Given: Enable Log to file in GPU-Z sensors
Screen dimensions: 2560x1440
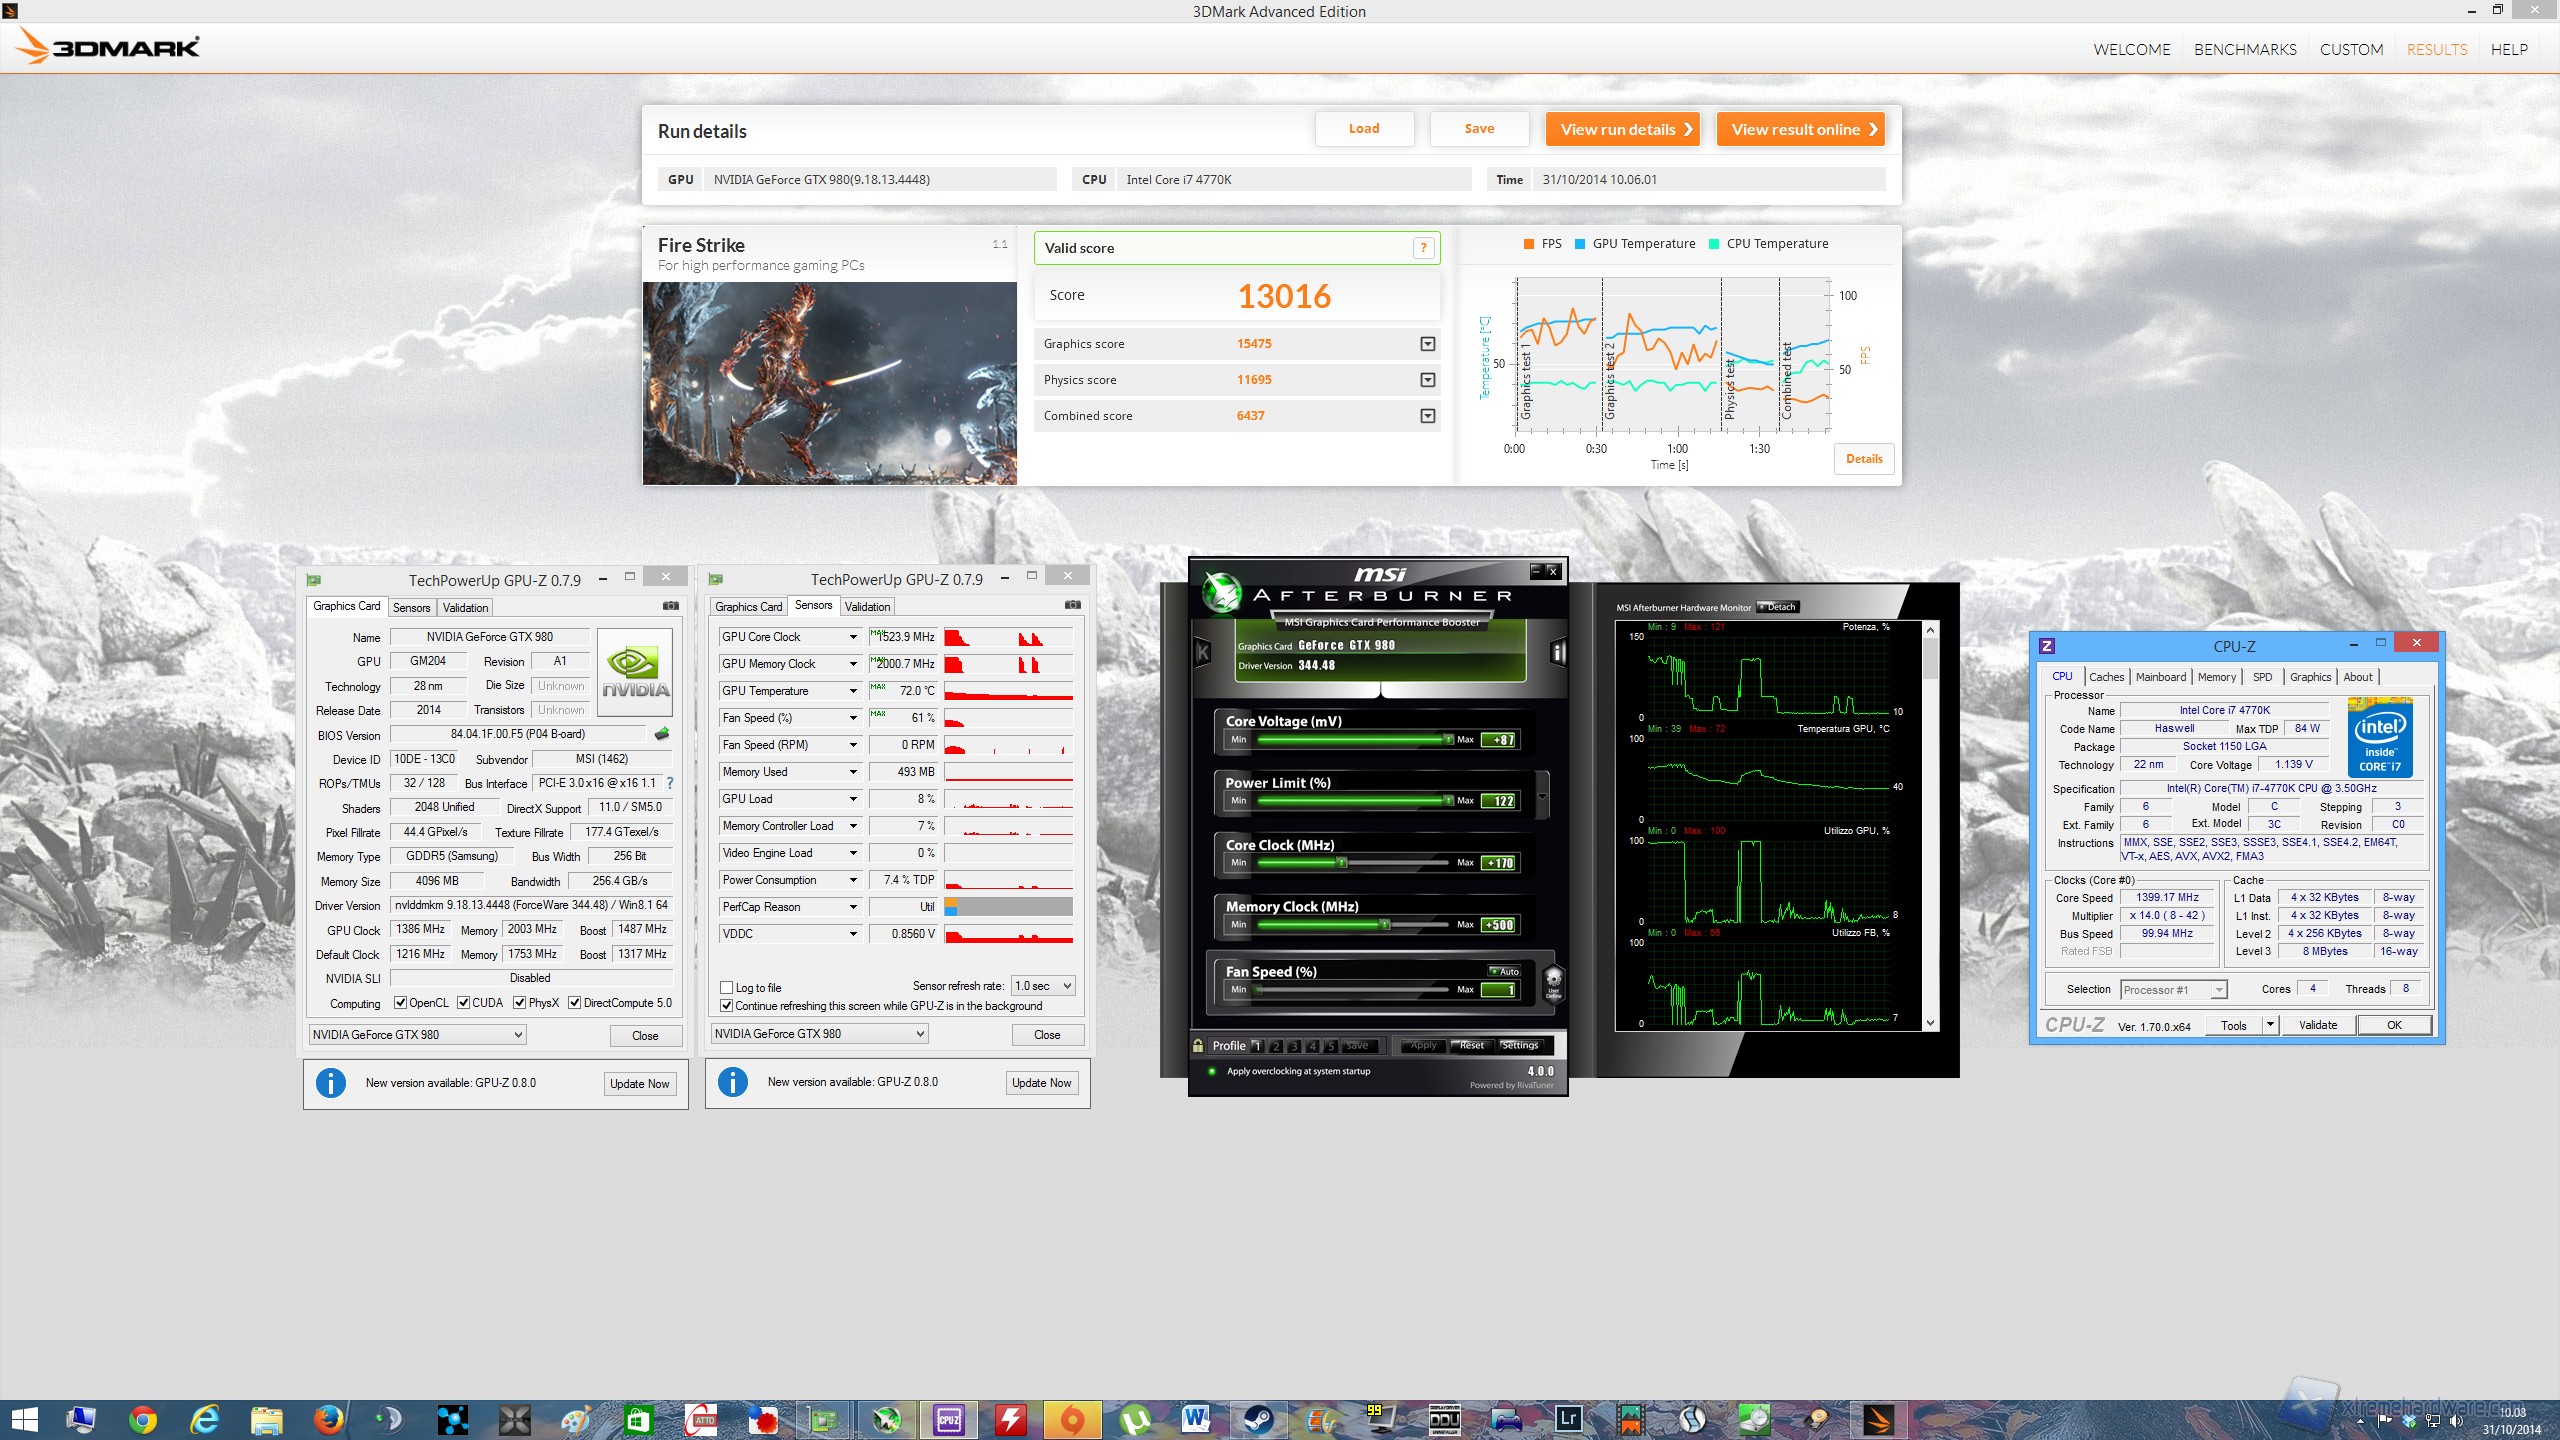Looking at the screenshot, I should click(x=726, y=988).
